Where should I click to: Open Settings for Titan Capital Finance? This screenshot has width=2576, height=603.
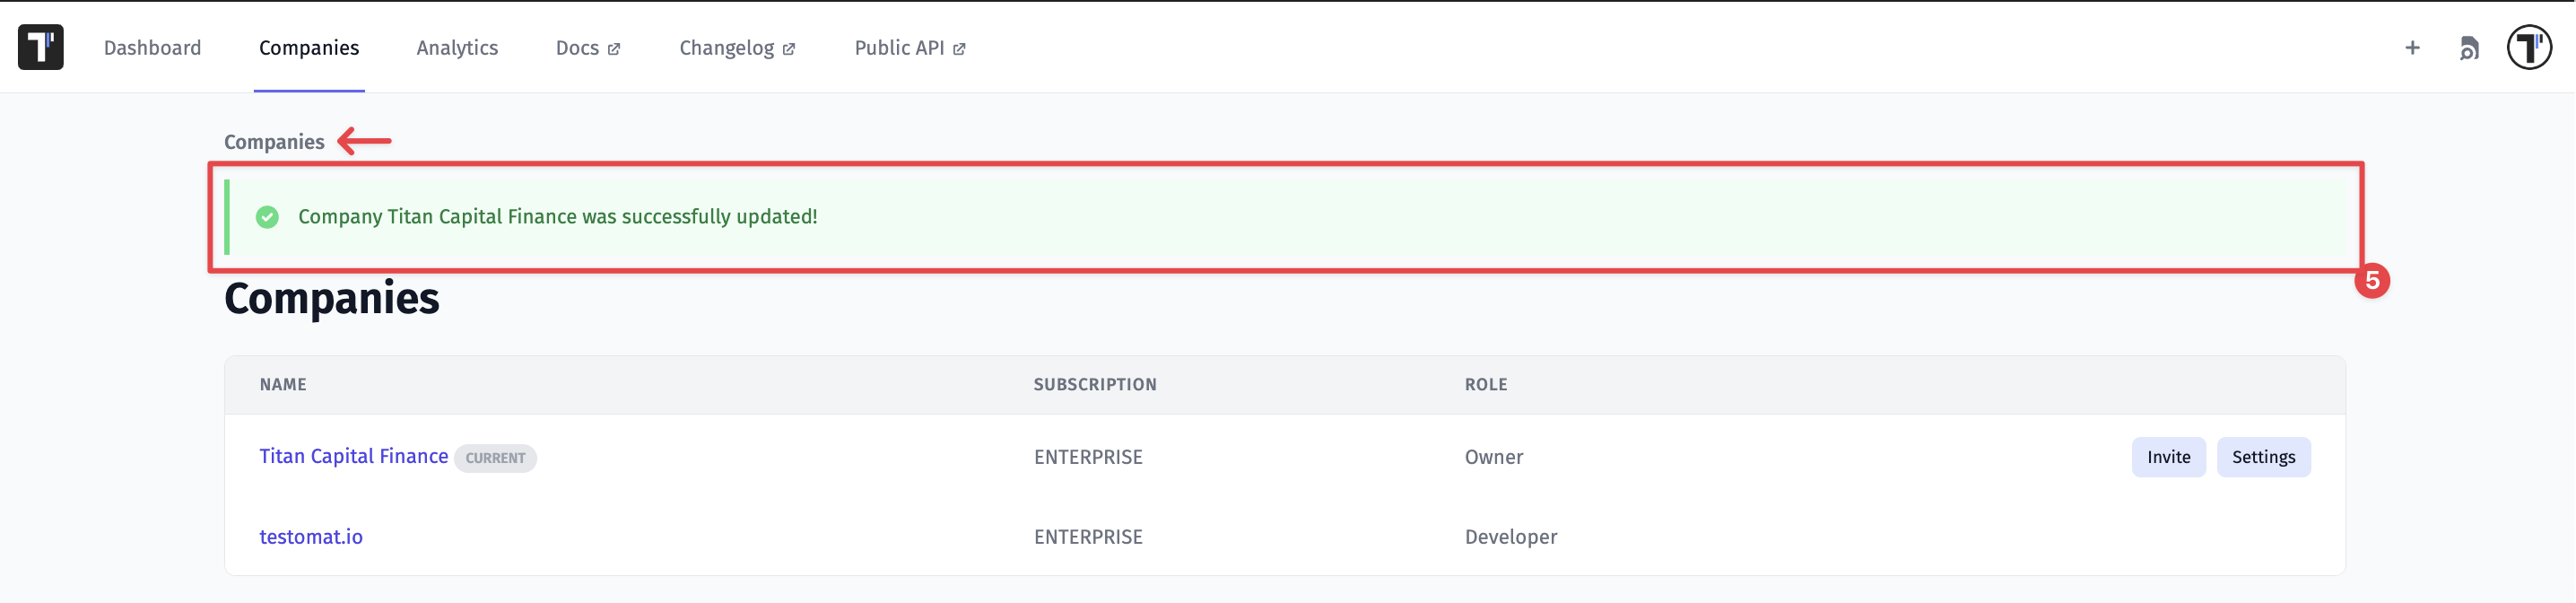coord(2263,457)
